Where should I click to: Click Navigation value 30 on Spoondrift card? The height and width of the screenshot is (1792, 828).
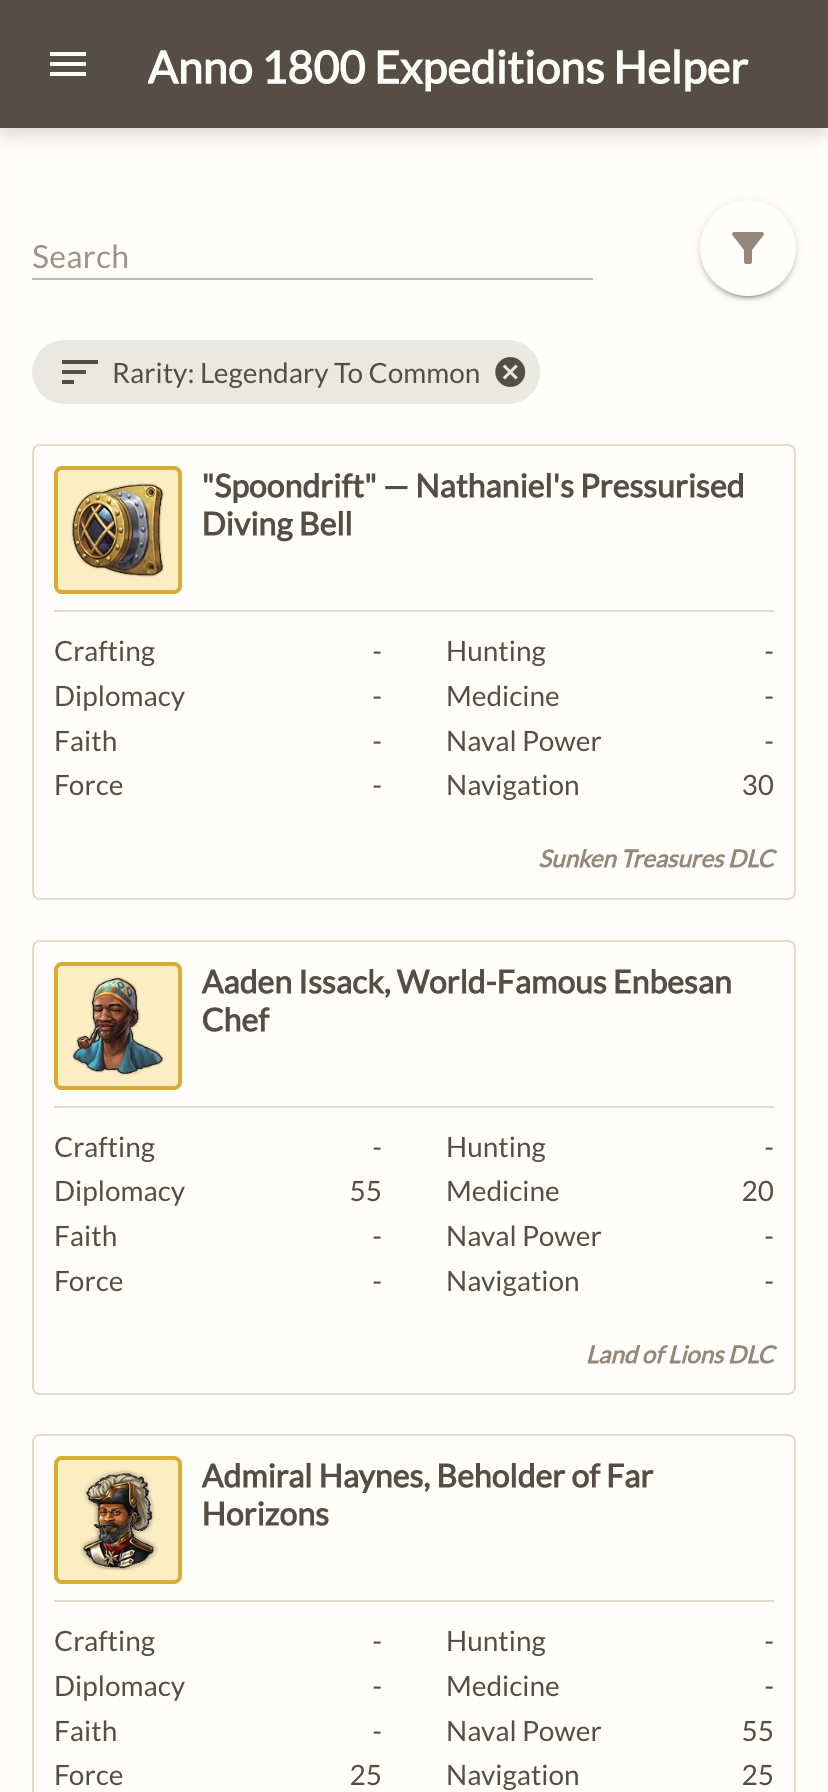point(758,786)
